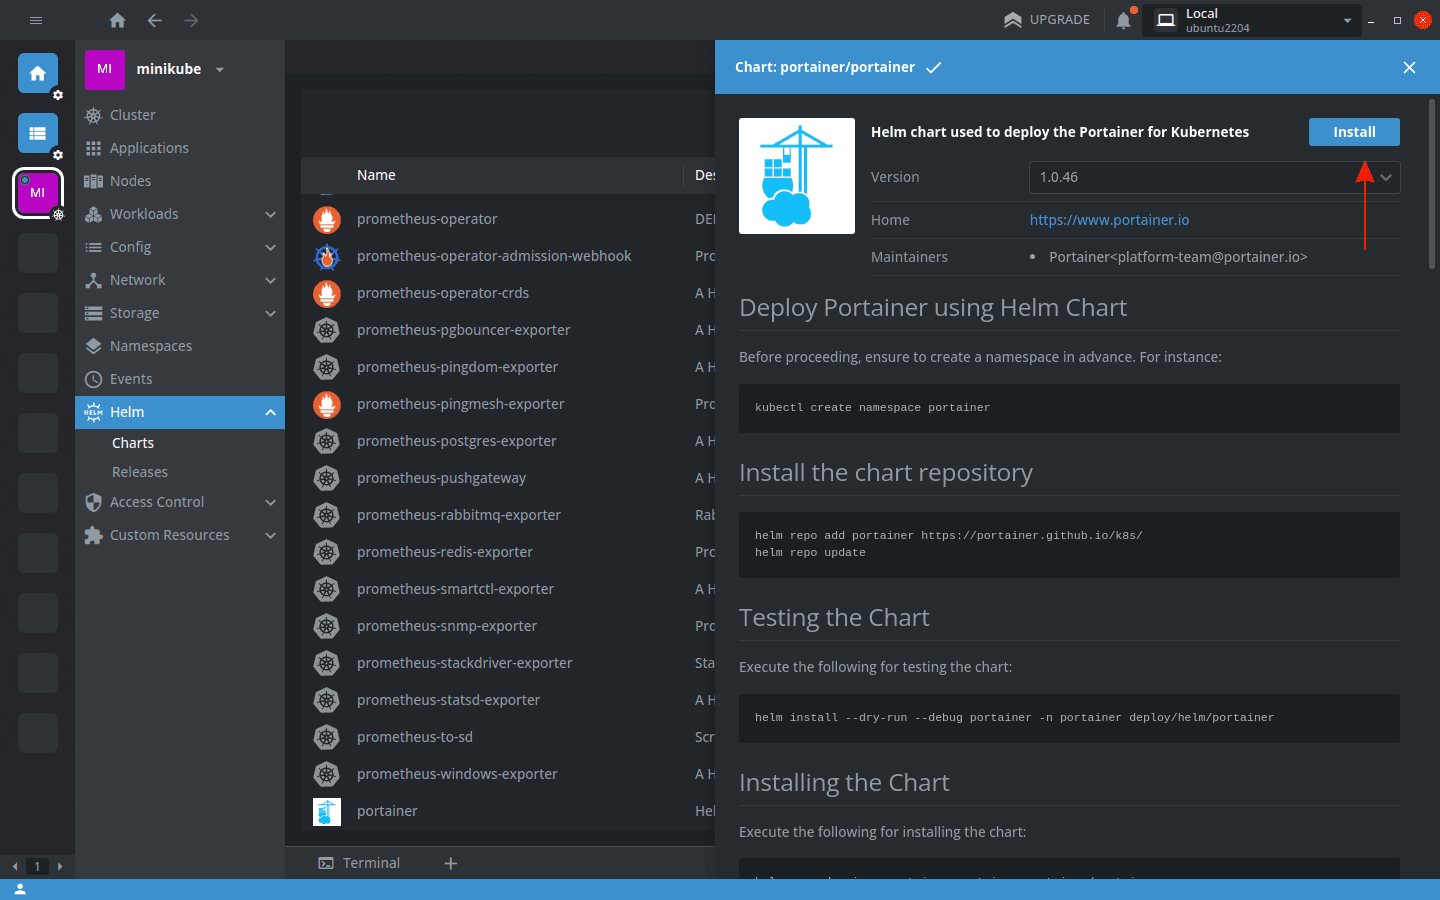Select Charts under Helm
The image size is (1440, 900).
coord(133,443)
